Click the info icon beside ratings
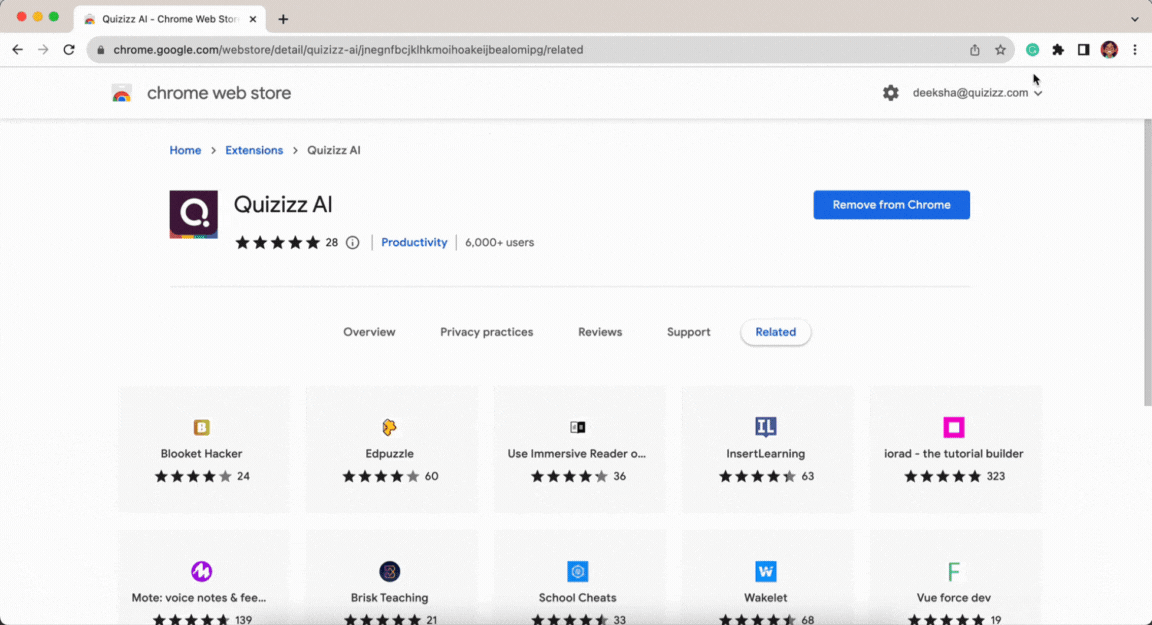 352,242
